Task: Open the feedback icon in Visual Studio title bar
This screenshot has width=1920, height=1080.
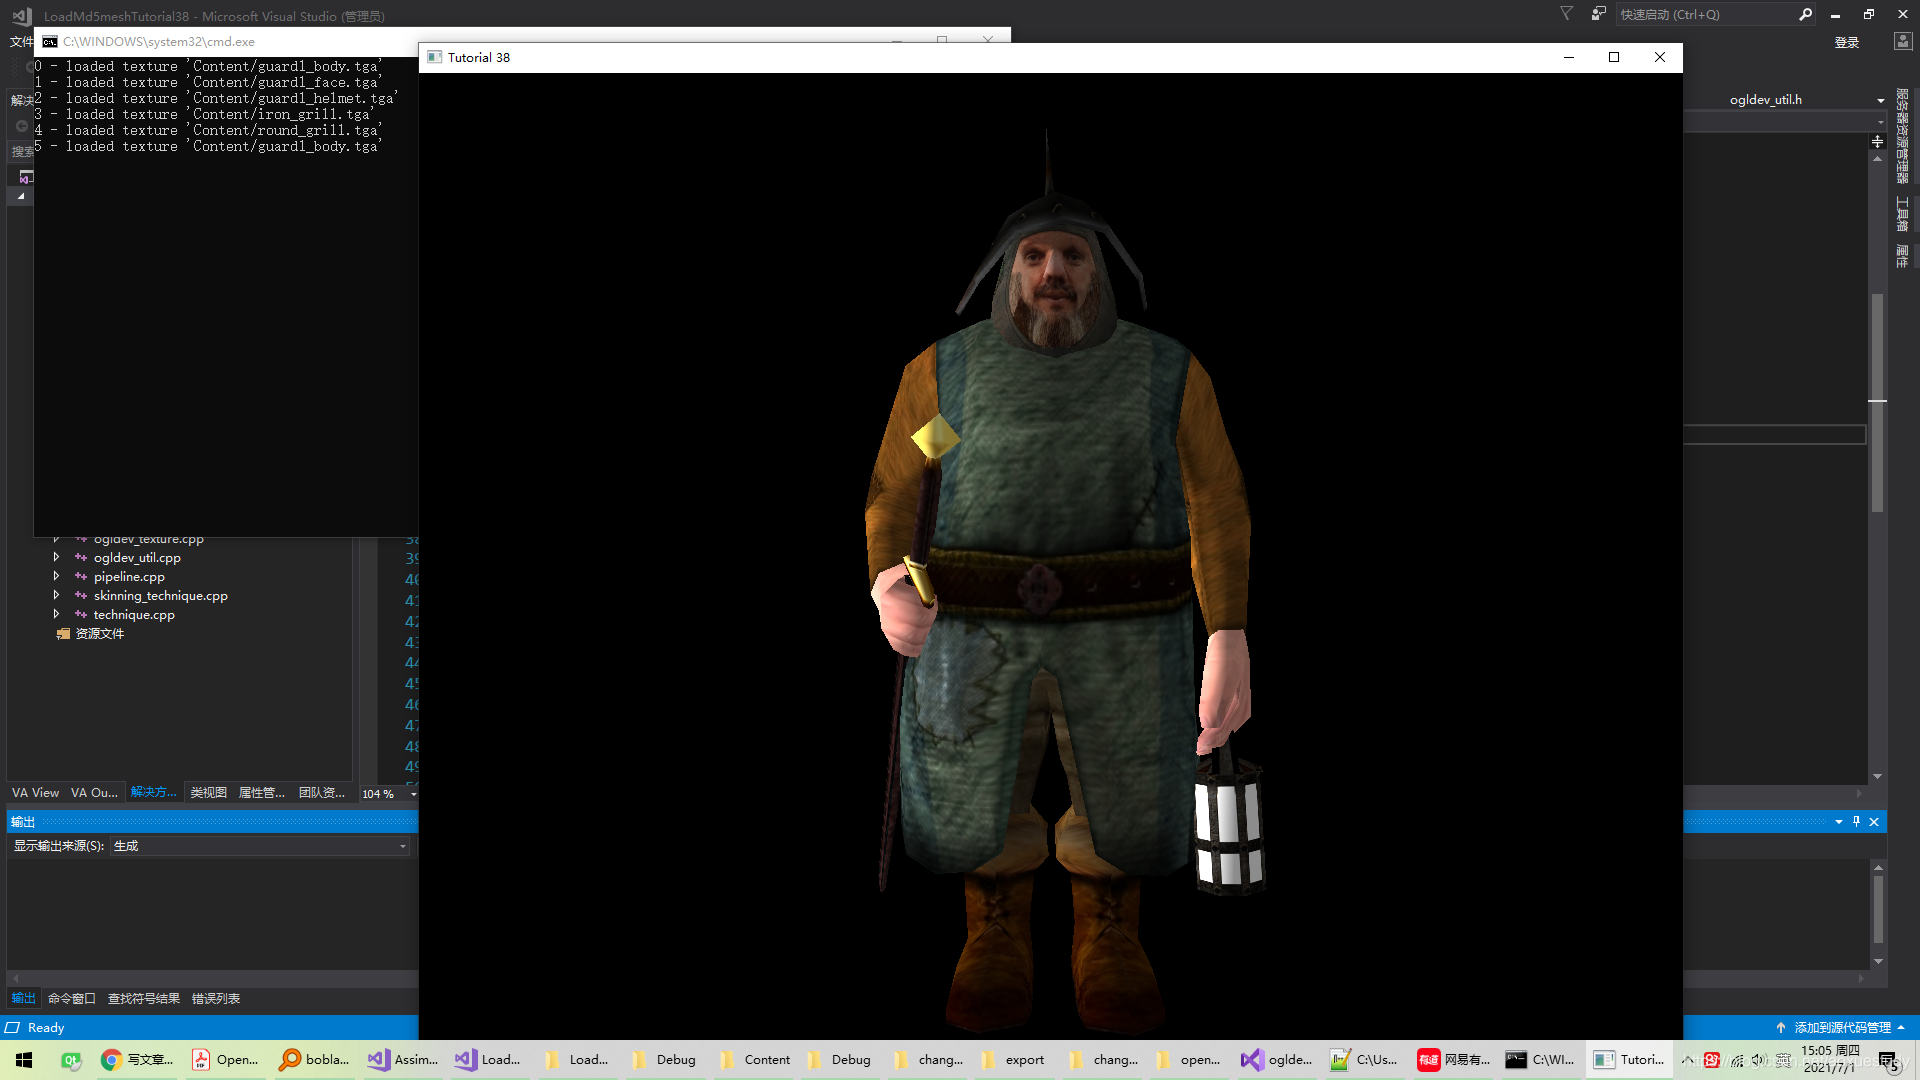Action: click(x=1599, y=14)
